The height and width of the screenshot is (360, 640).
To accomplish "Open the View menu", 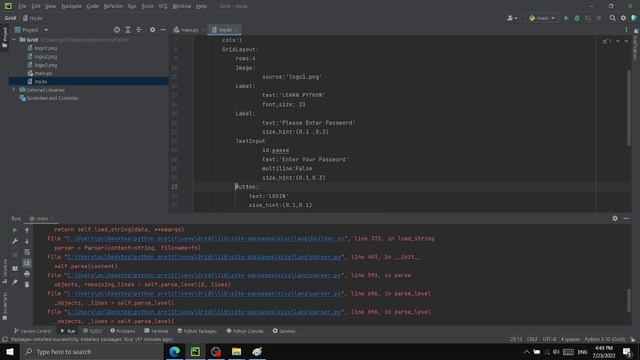I will click(x=50, y=6).
